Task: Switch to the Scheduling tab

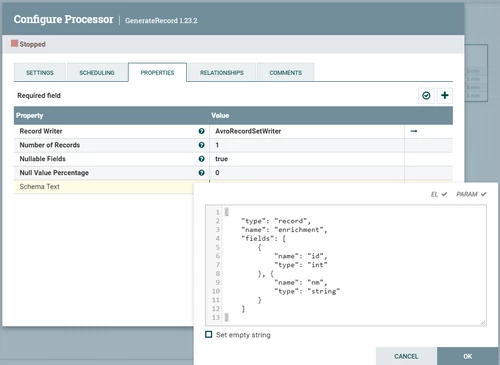Action: point(97,72)
